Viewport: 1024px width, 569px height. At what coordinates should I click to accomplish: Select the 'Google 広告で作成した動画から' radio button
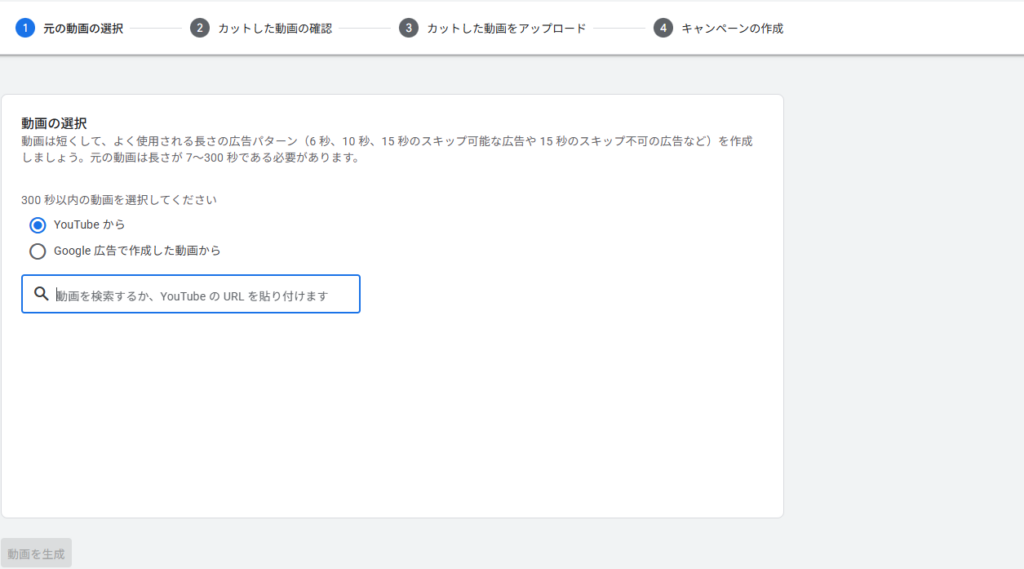click(x=38, y=251)
